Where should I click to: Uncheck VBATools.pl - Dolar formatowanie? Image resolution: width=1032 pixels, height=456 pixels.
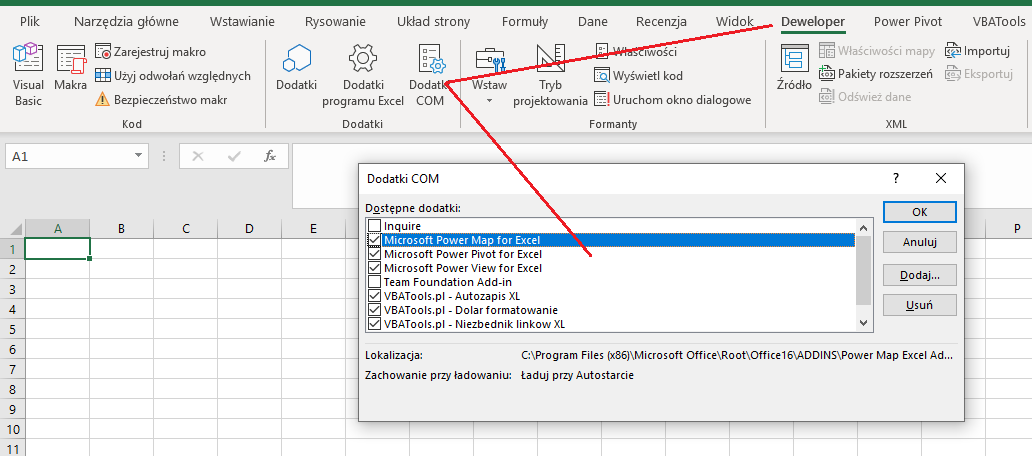(x=374, y=310)
